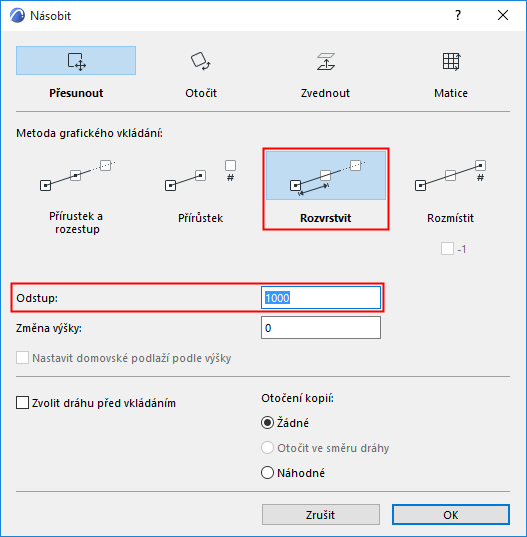Select the Náhodné rotation radio button
The image size is (527, 537).
pos(267,473)
